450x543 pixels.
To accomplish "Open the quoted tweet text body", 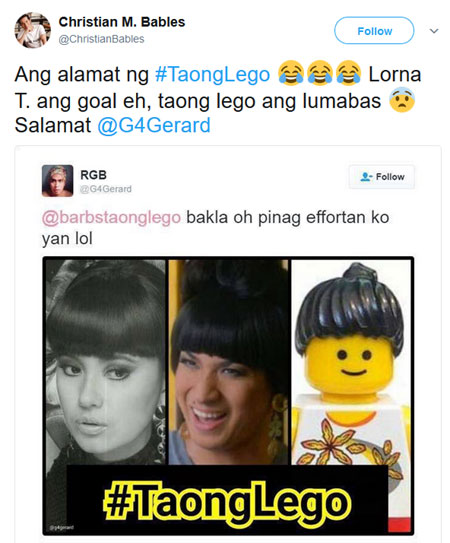I will point(215,228).
